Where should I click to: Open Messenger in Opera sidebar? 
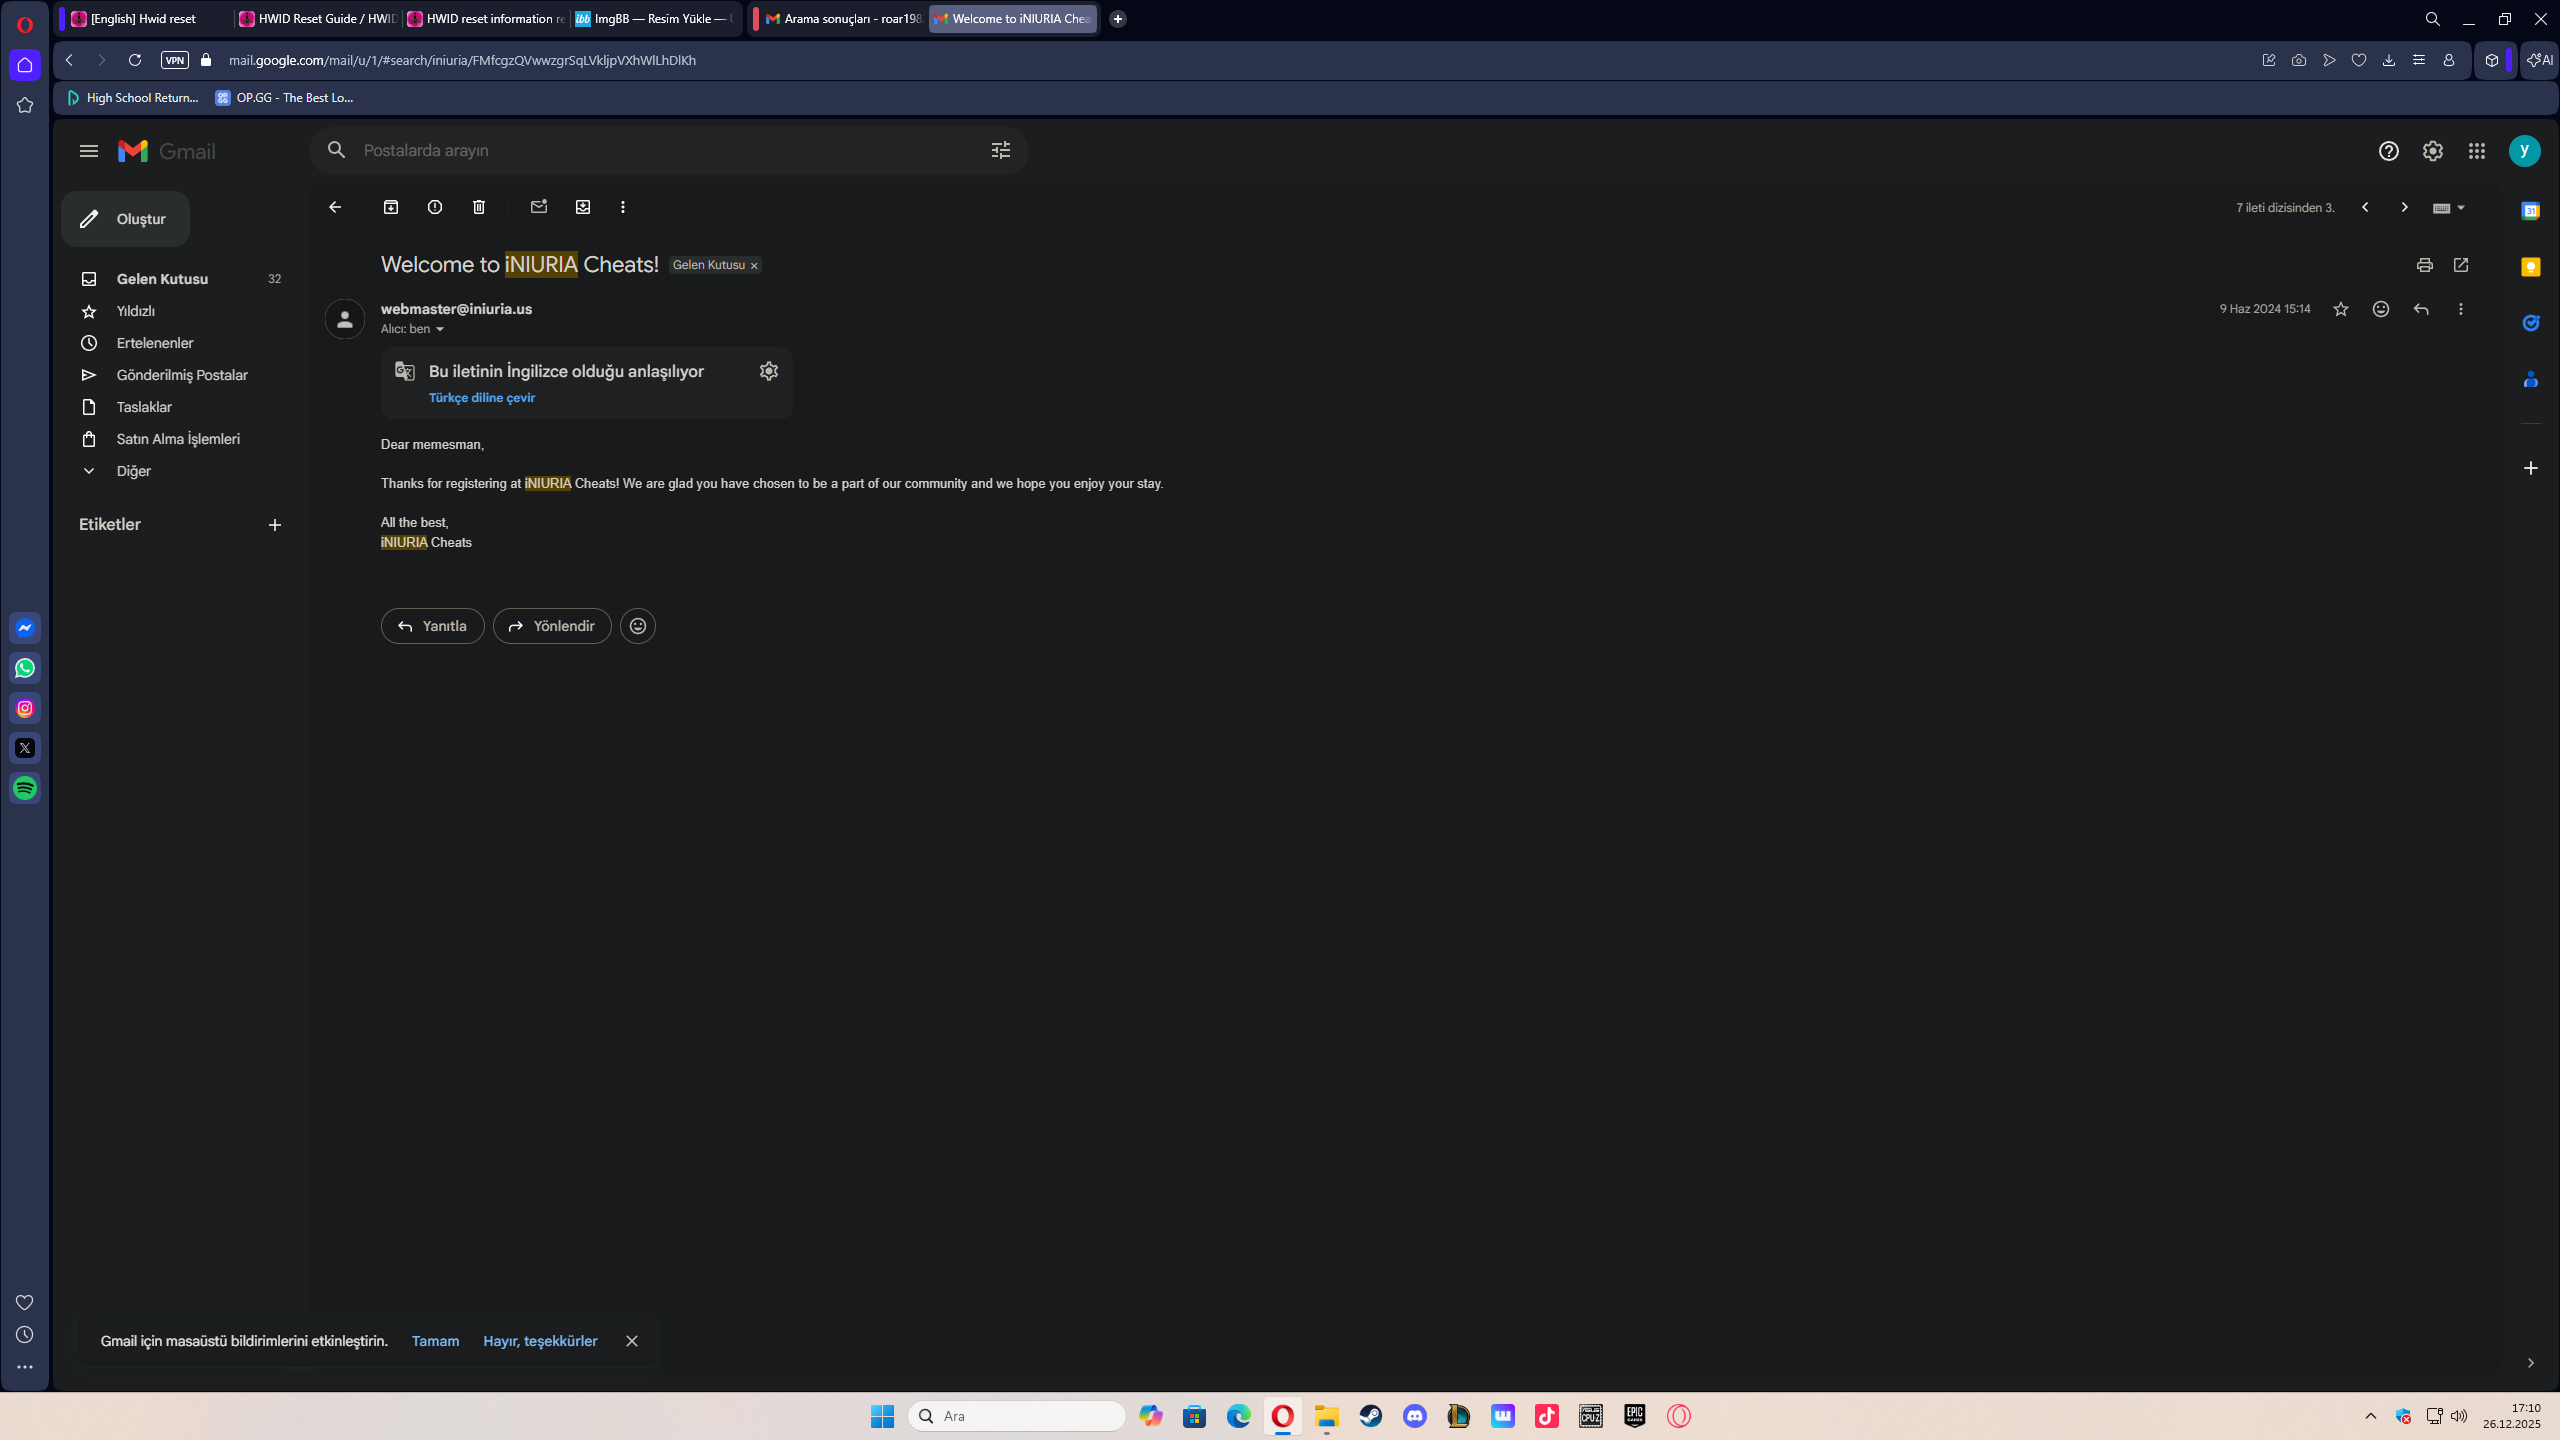pos(25,628)
